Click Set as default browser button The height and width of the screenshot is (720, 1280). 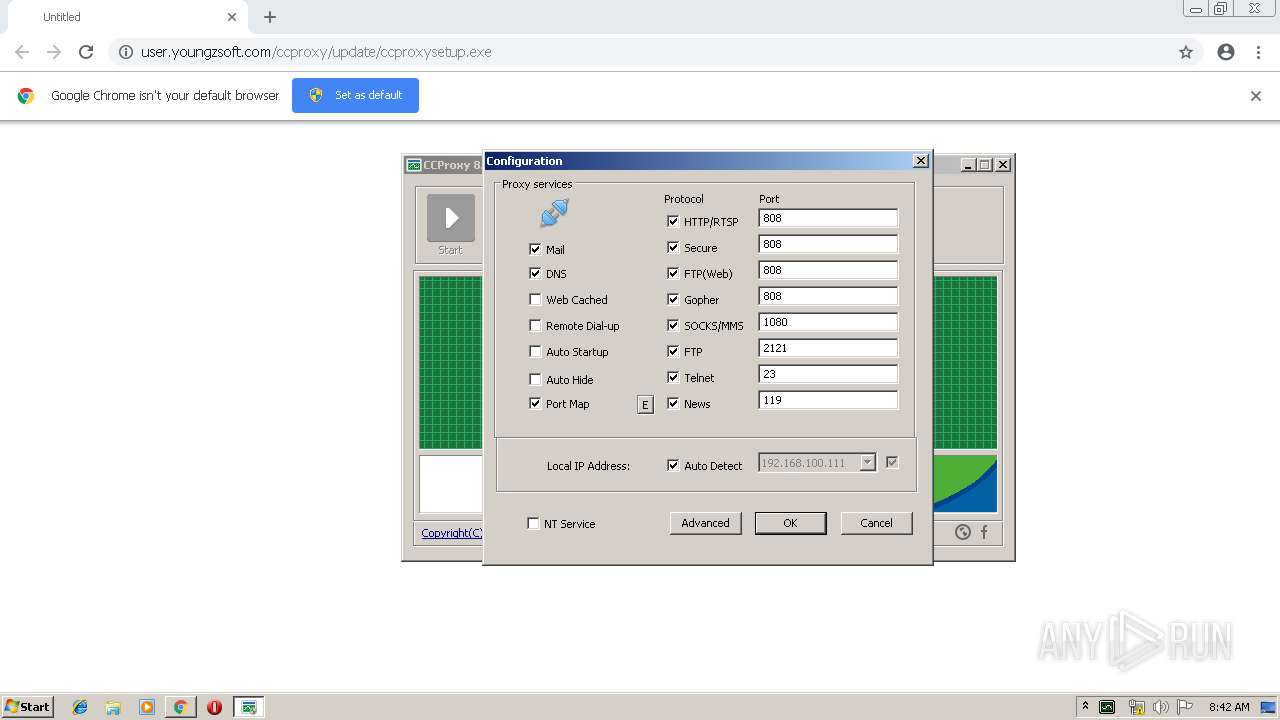click(355, 95)
